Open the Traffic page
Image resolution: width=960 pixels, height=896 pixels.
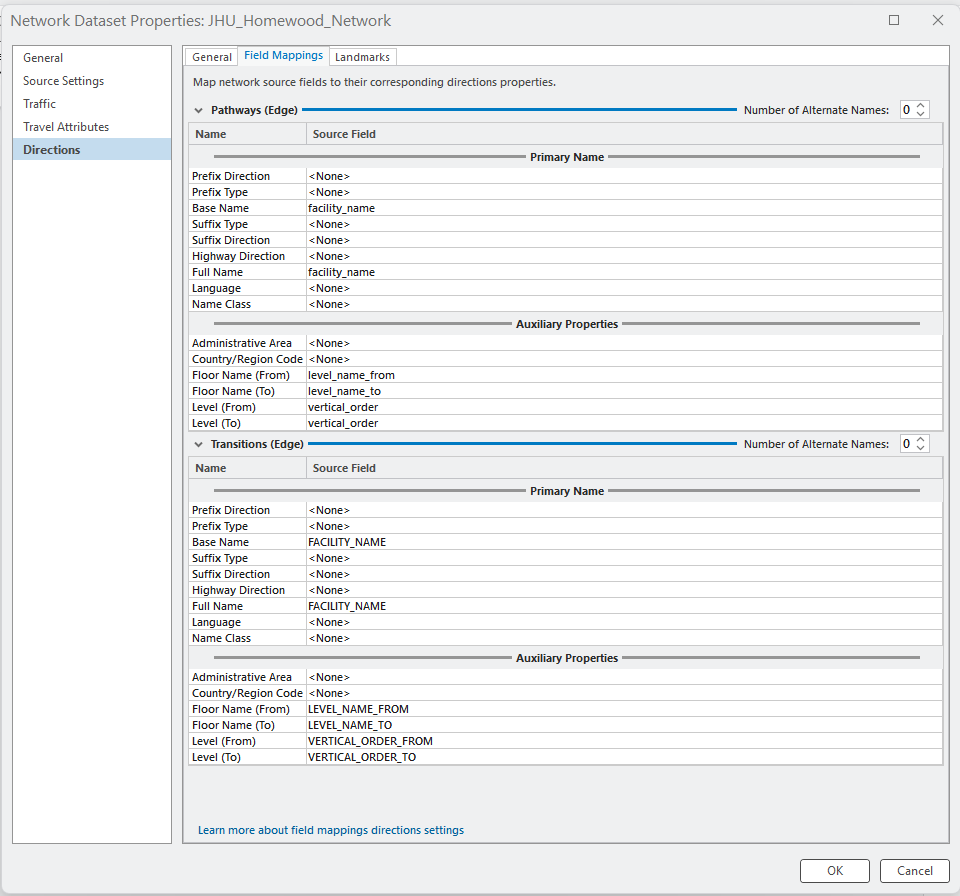click(x=92, y=104)
